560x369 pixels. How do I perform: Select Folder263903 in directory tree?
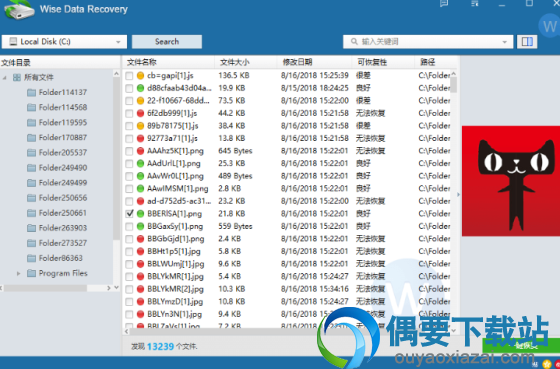(63, 228)
